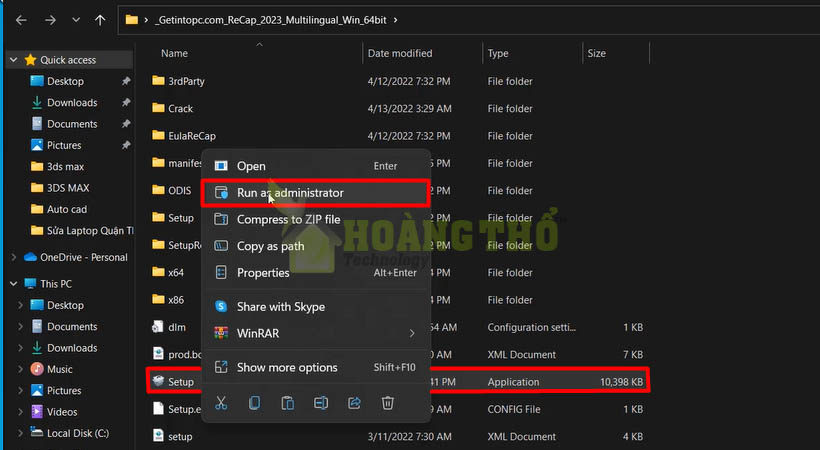This screenshot has width=820, height=450.
Task: Expand Music under This PC
Action: pyautogui.click(x=20, y=369)
